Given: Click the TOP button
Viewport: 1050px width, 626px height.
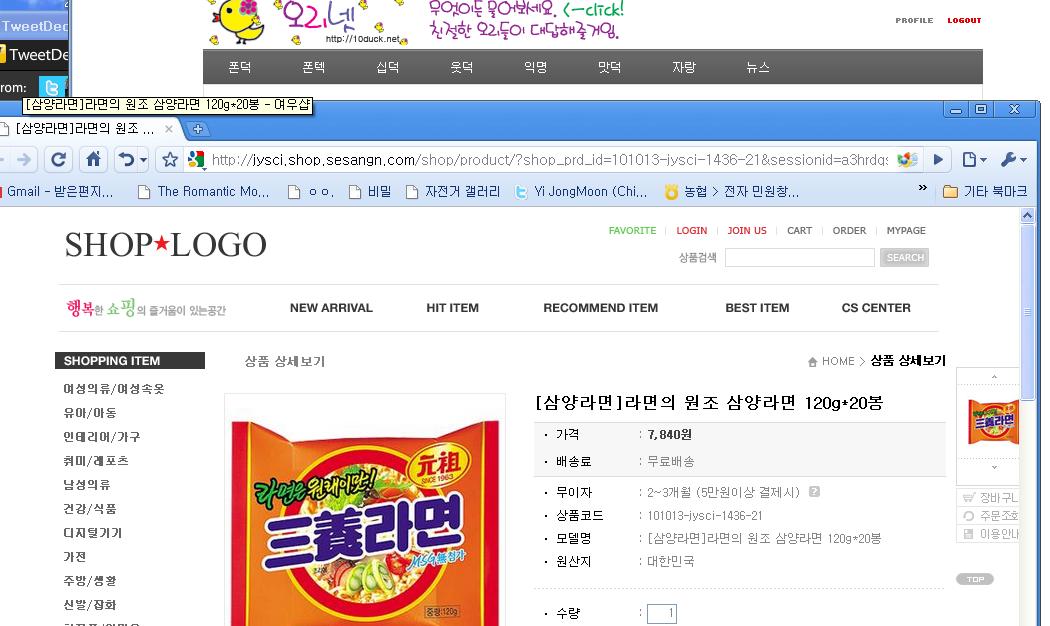Looking at the screenshot, I should [975, 579].
